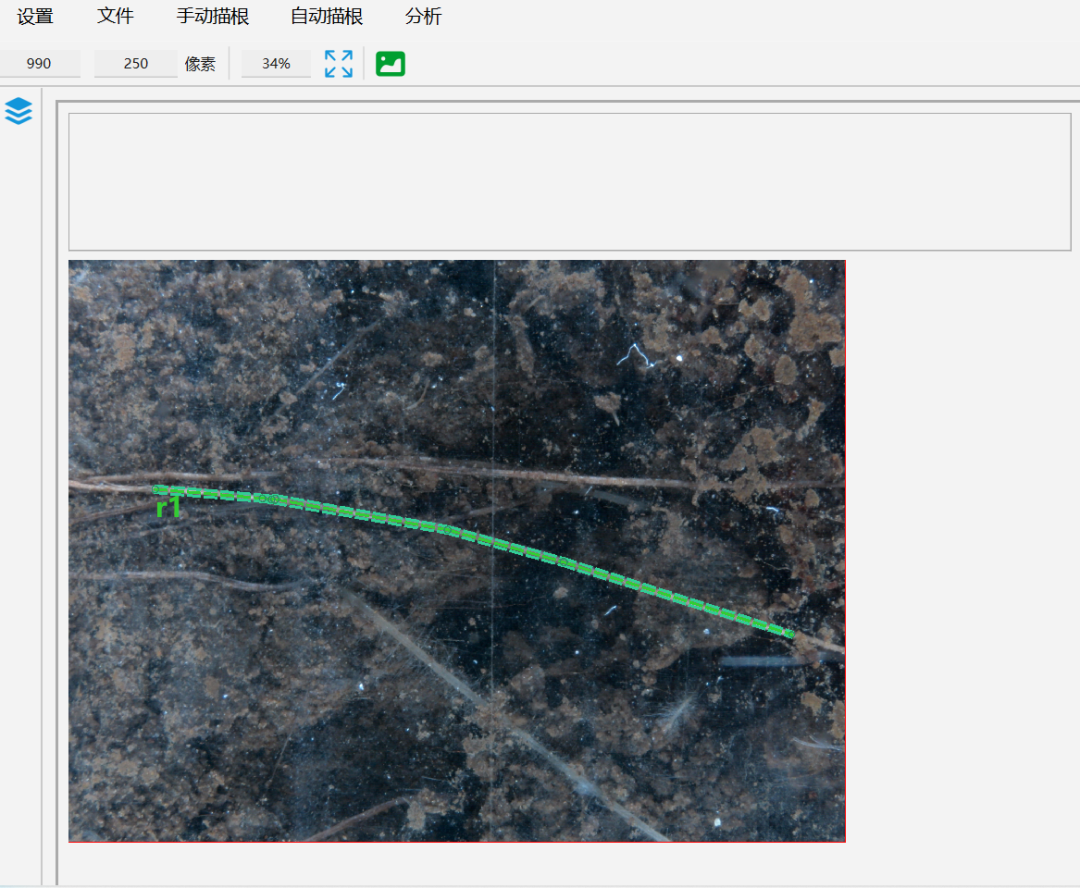Screen dimensions: 1080x888
Task: Click the left start of the green root trace
Action: (157, 489)
